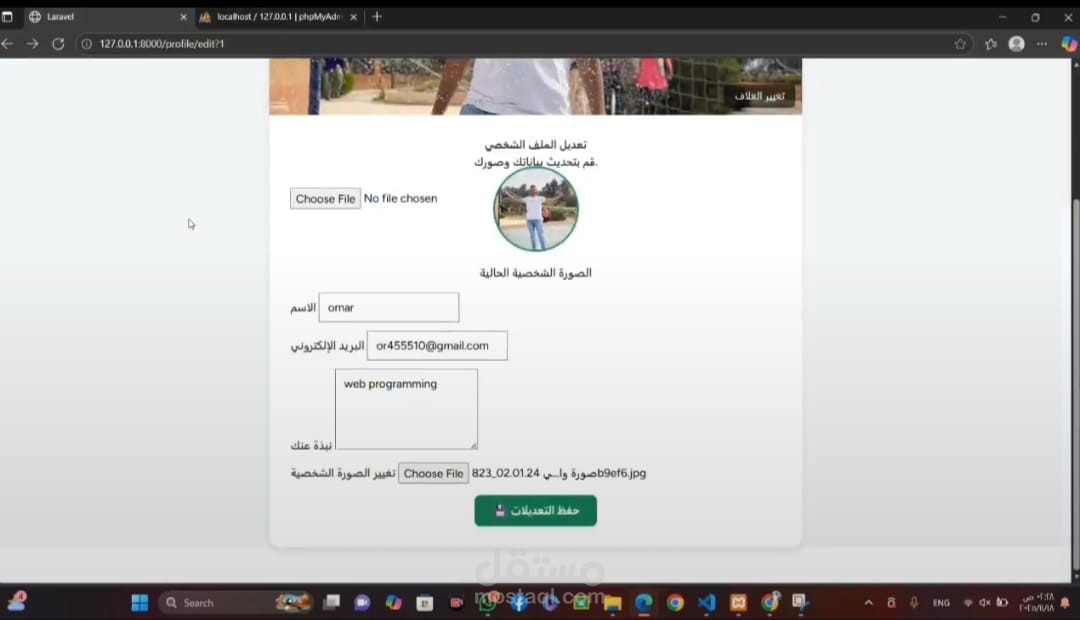The image size is (1080, 620).
Task: Open the browser profile avatar
Action: click(1017, 43)
